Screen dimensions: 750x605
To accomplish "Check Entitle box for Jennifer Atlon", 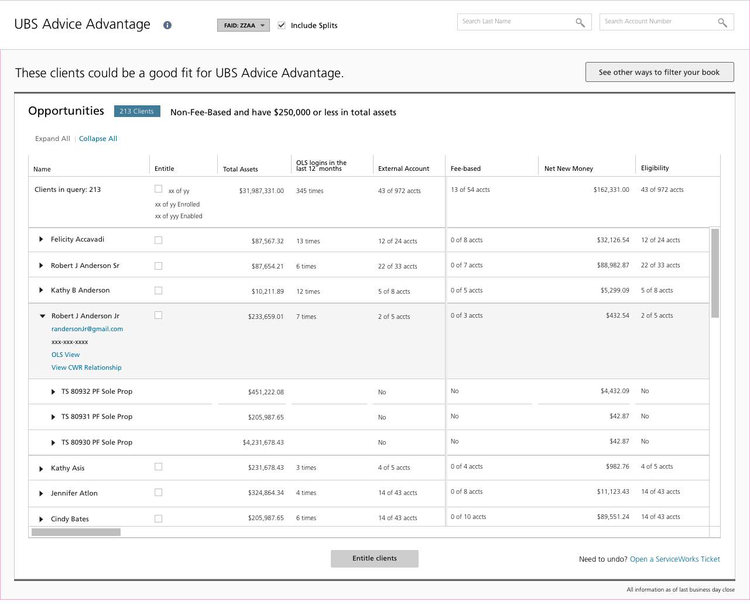I will click(158, 492).
